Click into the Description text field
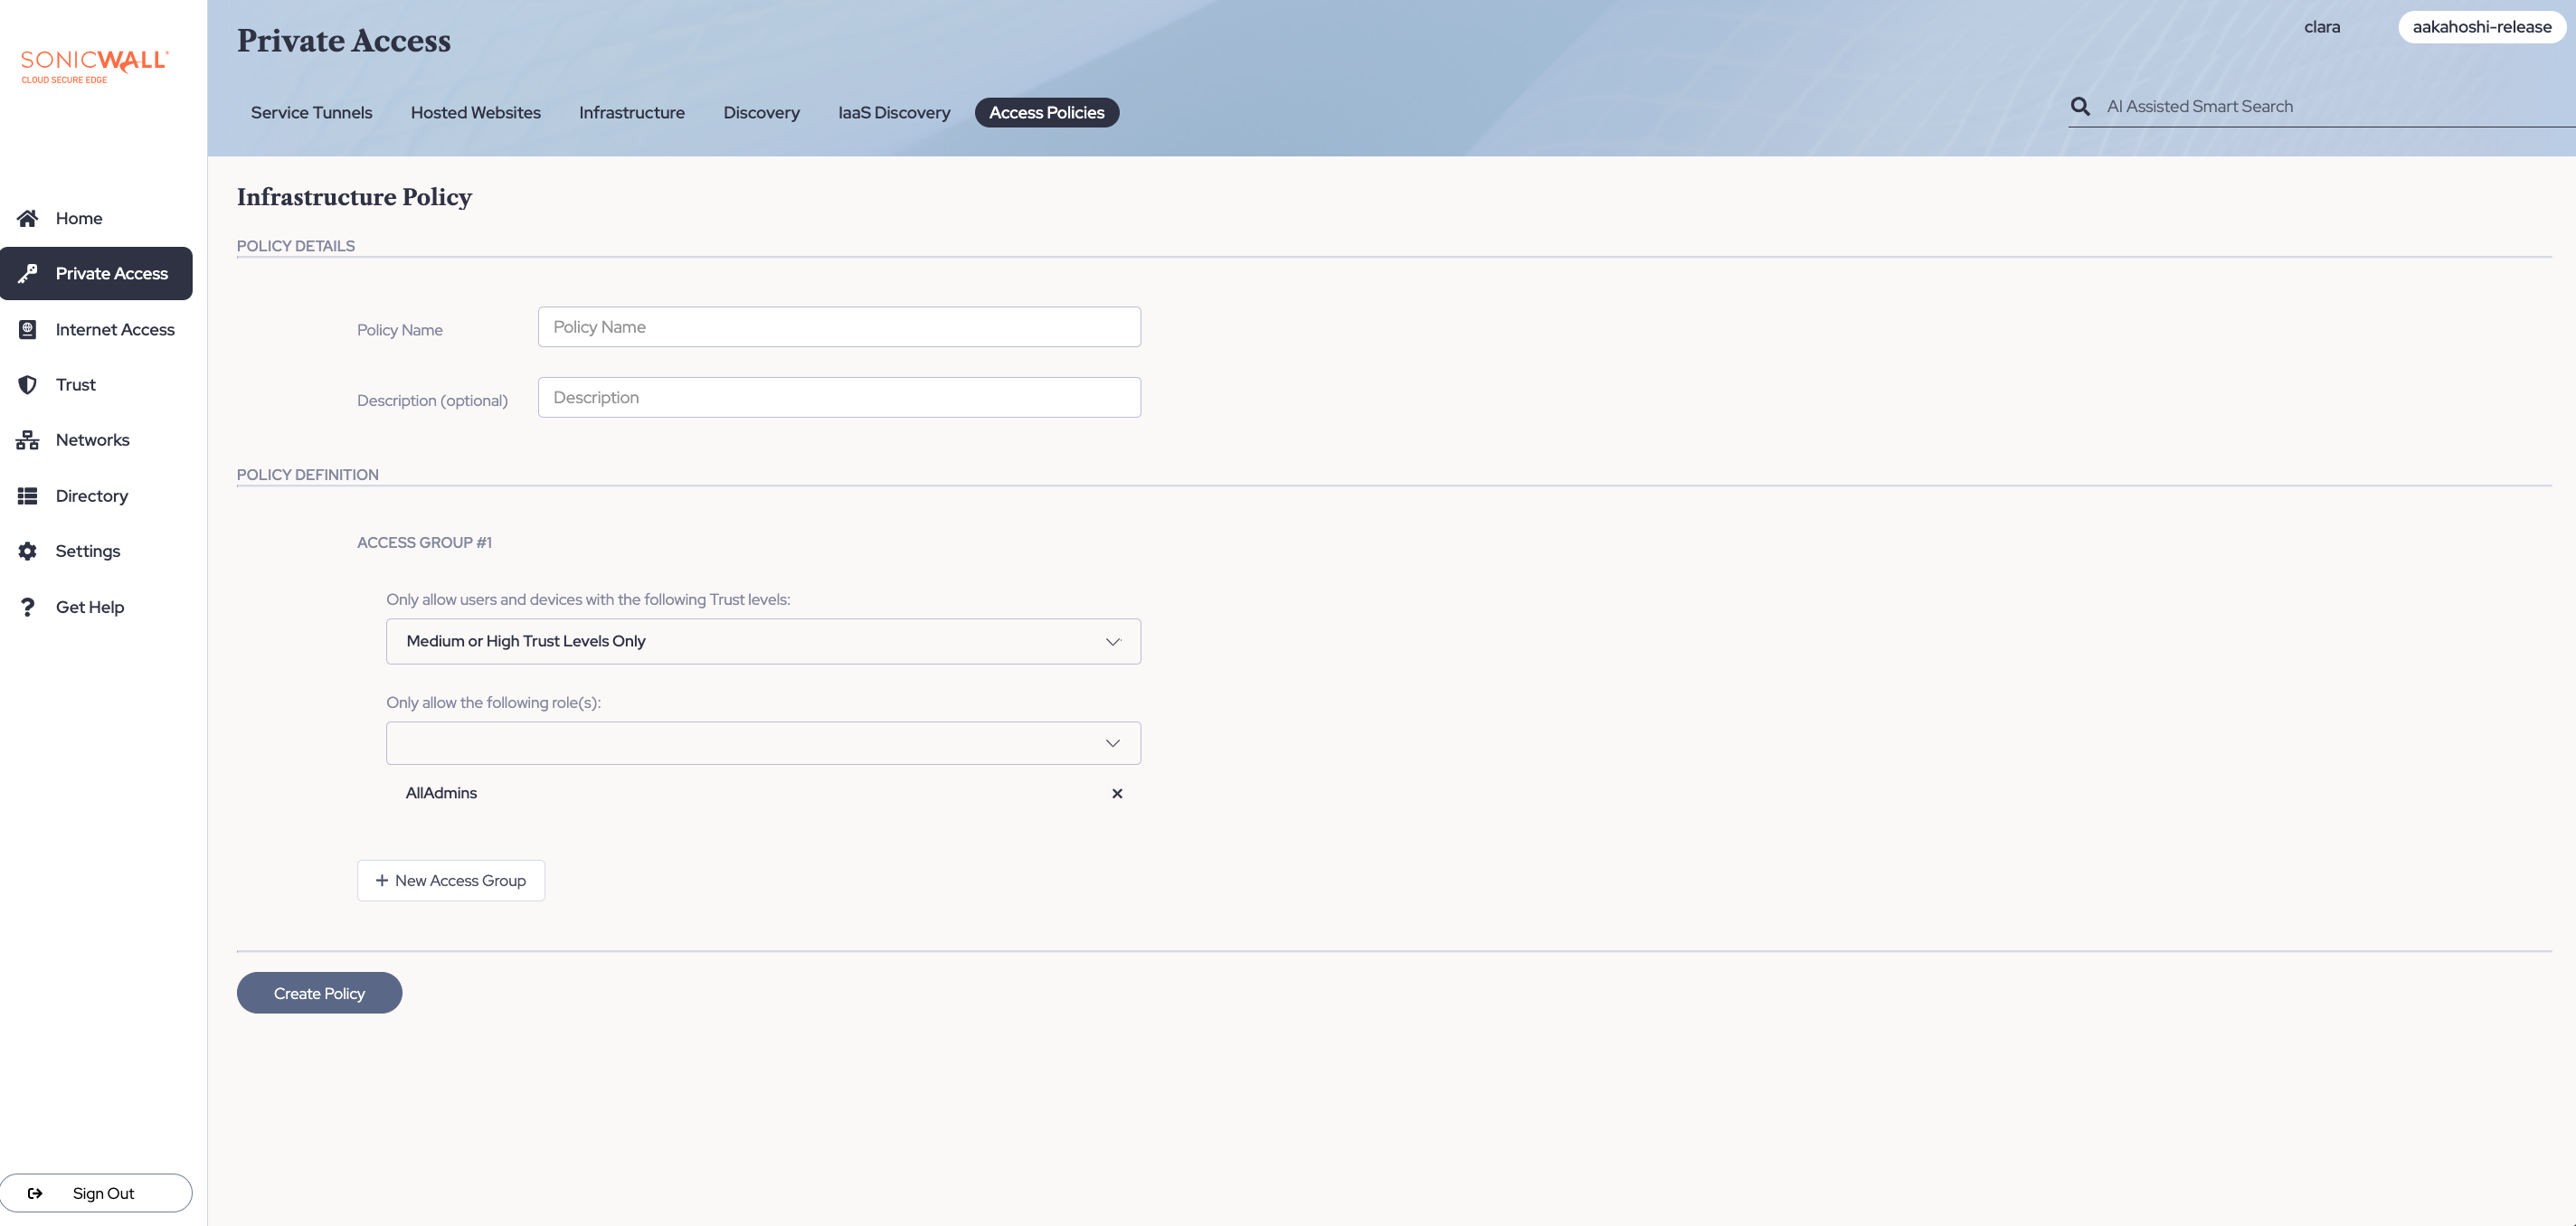The width and height of the screenshot is (2576, 1226). [839, 397]
